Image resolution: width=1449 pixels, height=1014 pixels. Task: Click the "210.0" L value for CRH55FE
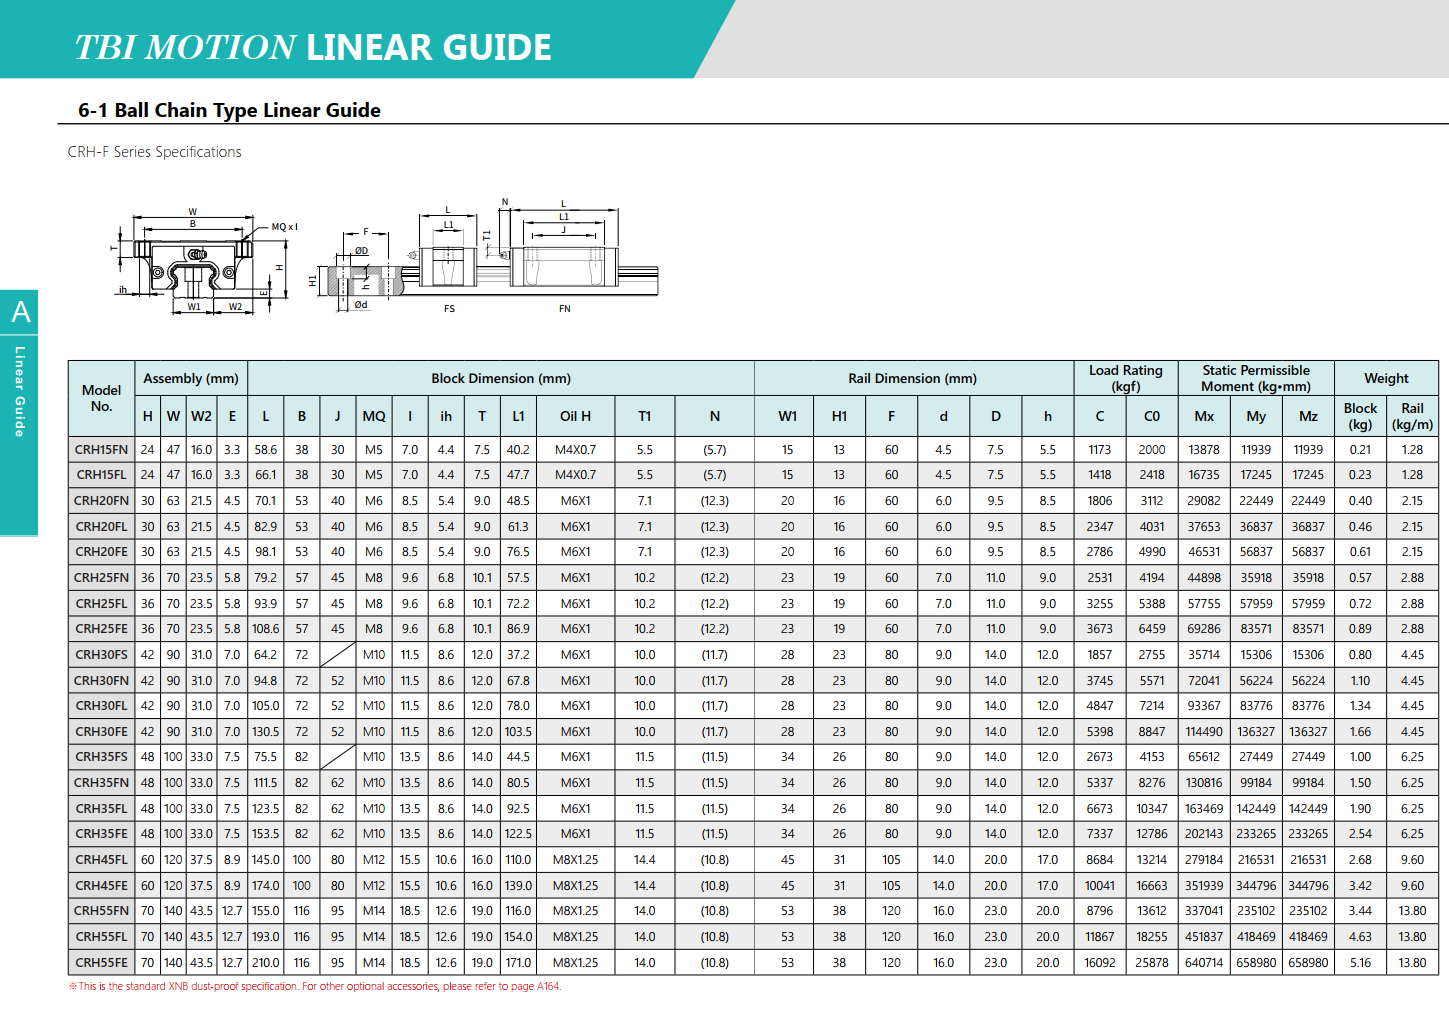point(266,963)
